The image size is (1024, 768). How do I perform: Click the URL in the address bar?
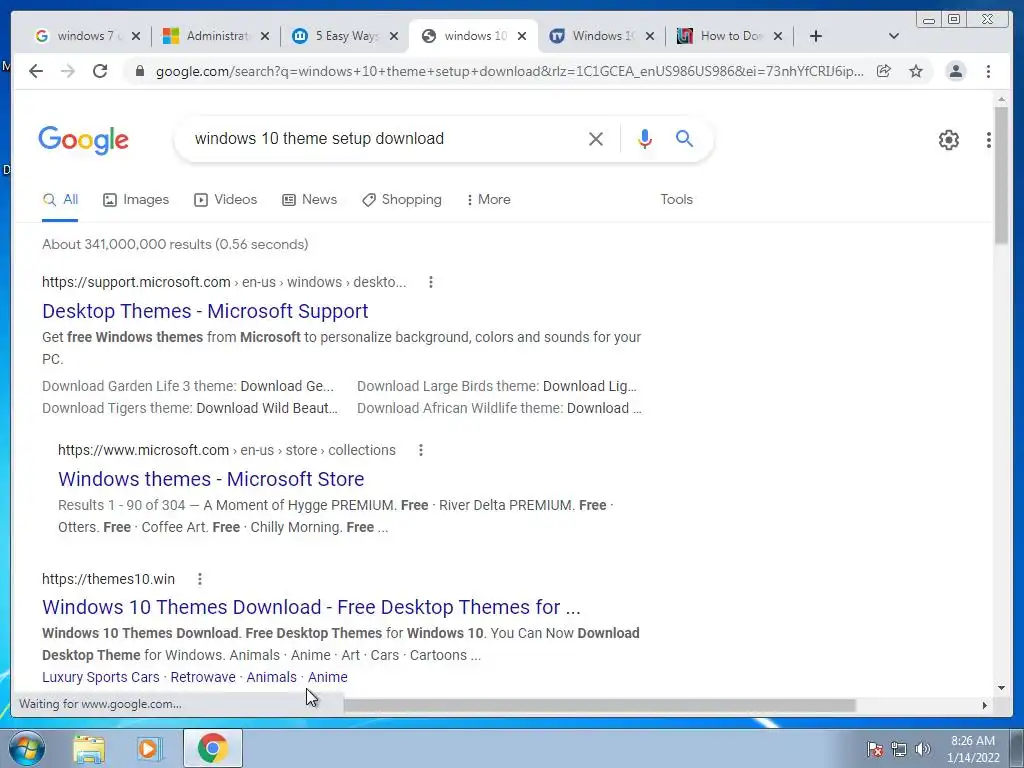pyautogui.click(x=509, y=71)
